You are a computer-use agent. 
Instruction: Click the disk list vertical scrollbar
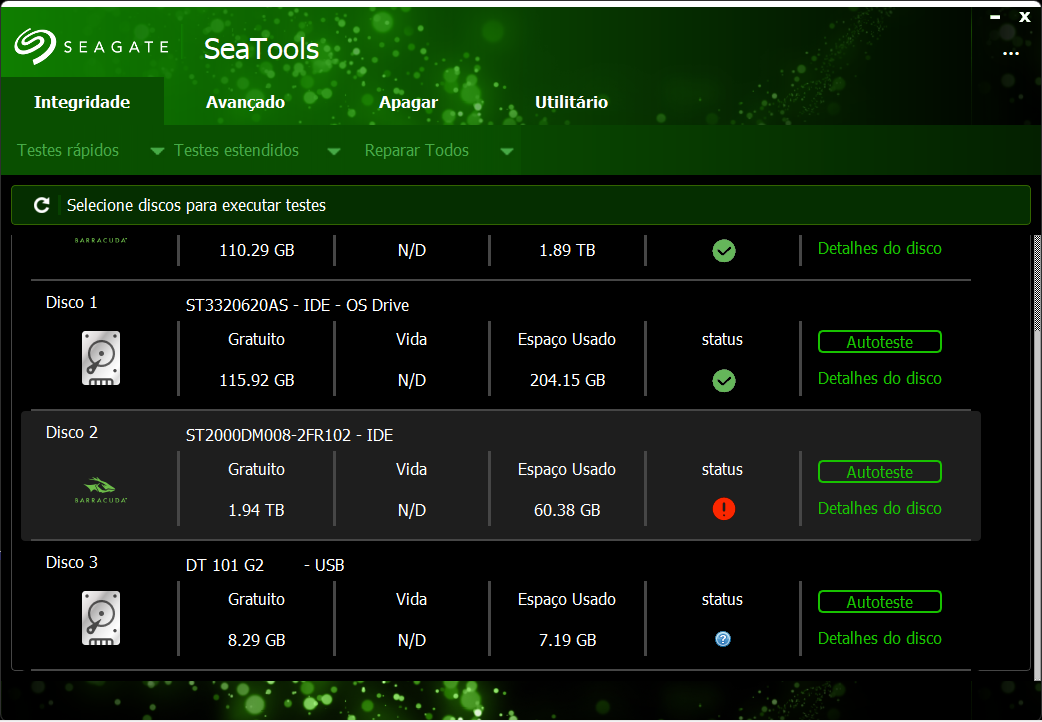(x=1037, y=458)
